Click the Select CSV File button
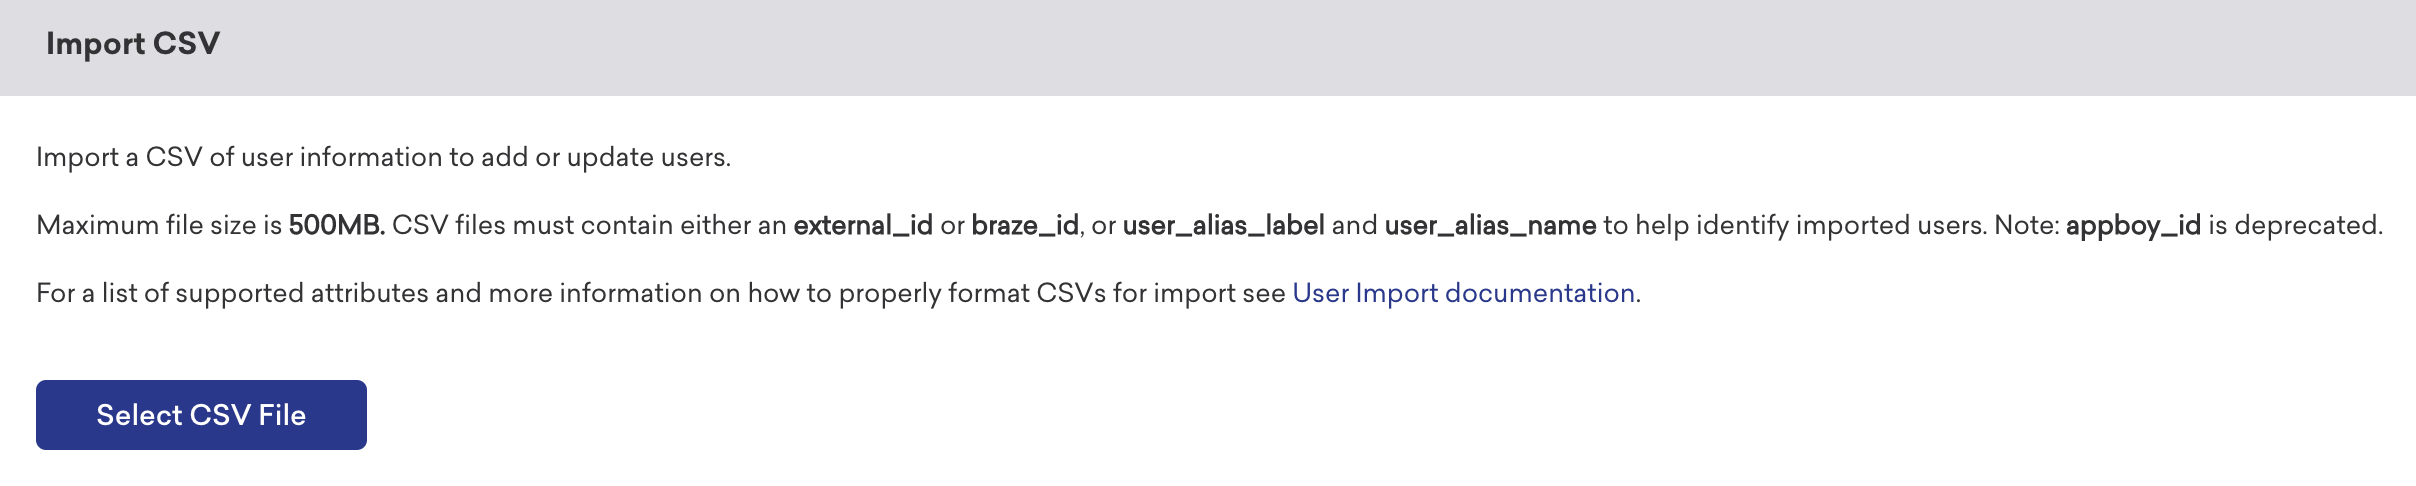Image resolution: width=2416 pixels, height=486 pixels. pyautogui.click(x=201, y=415)
